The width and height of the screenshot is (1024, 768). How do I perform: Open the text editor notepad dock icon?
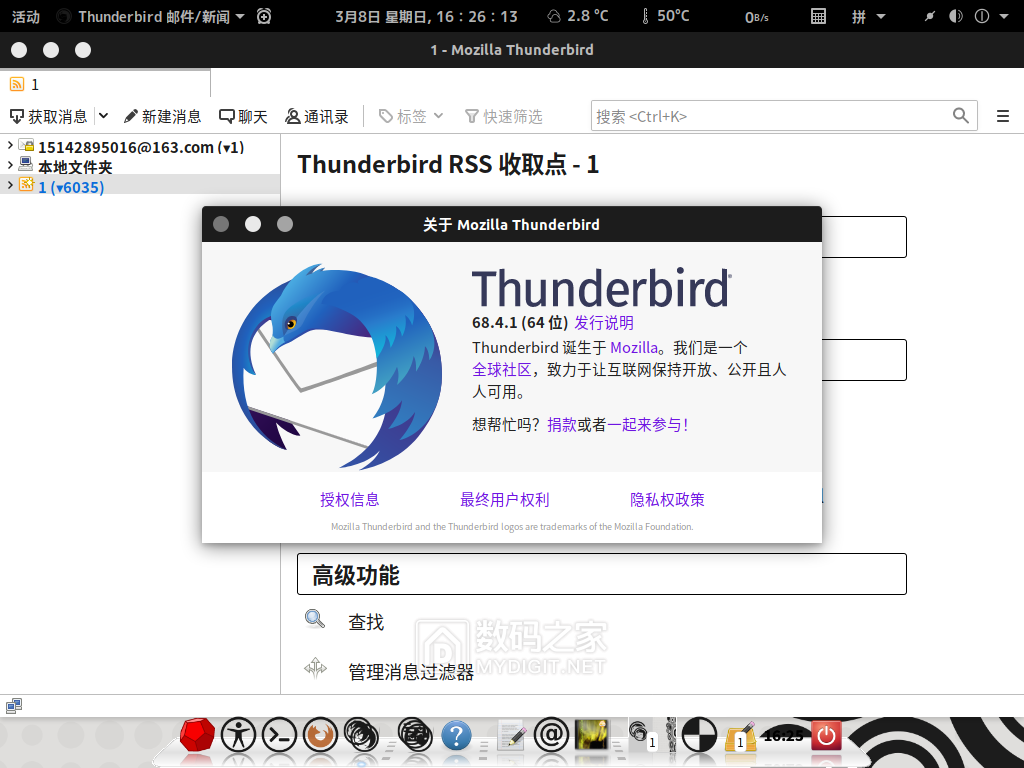pyautogui.click(x=511, y=735)
